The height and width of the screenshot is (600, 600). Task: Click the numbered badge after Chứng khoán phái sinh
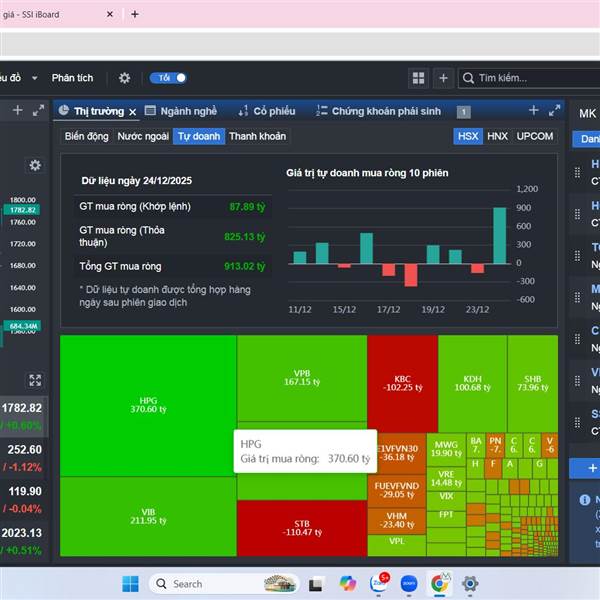click(x=463, y=112)
